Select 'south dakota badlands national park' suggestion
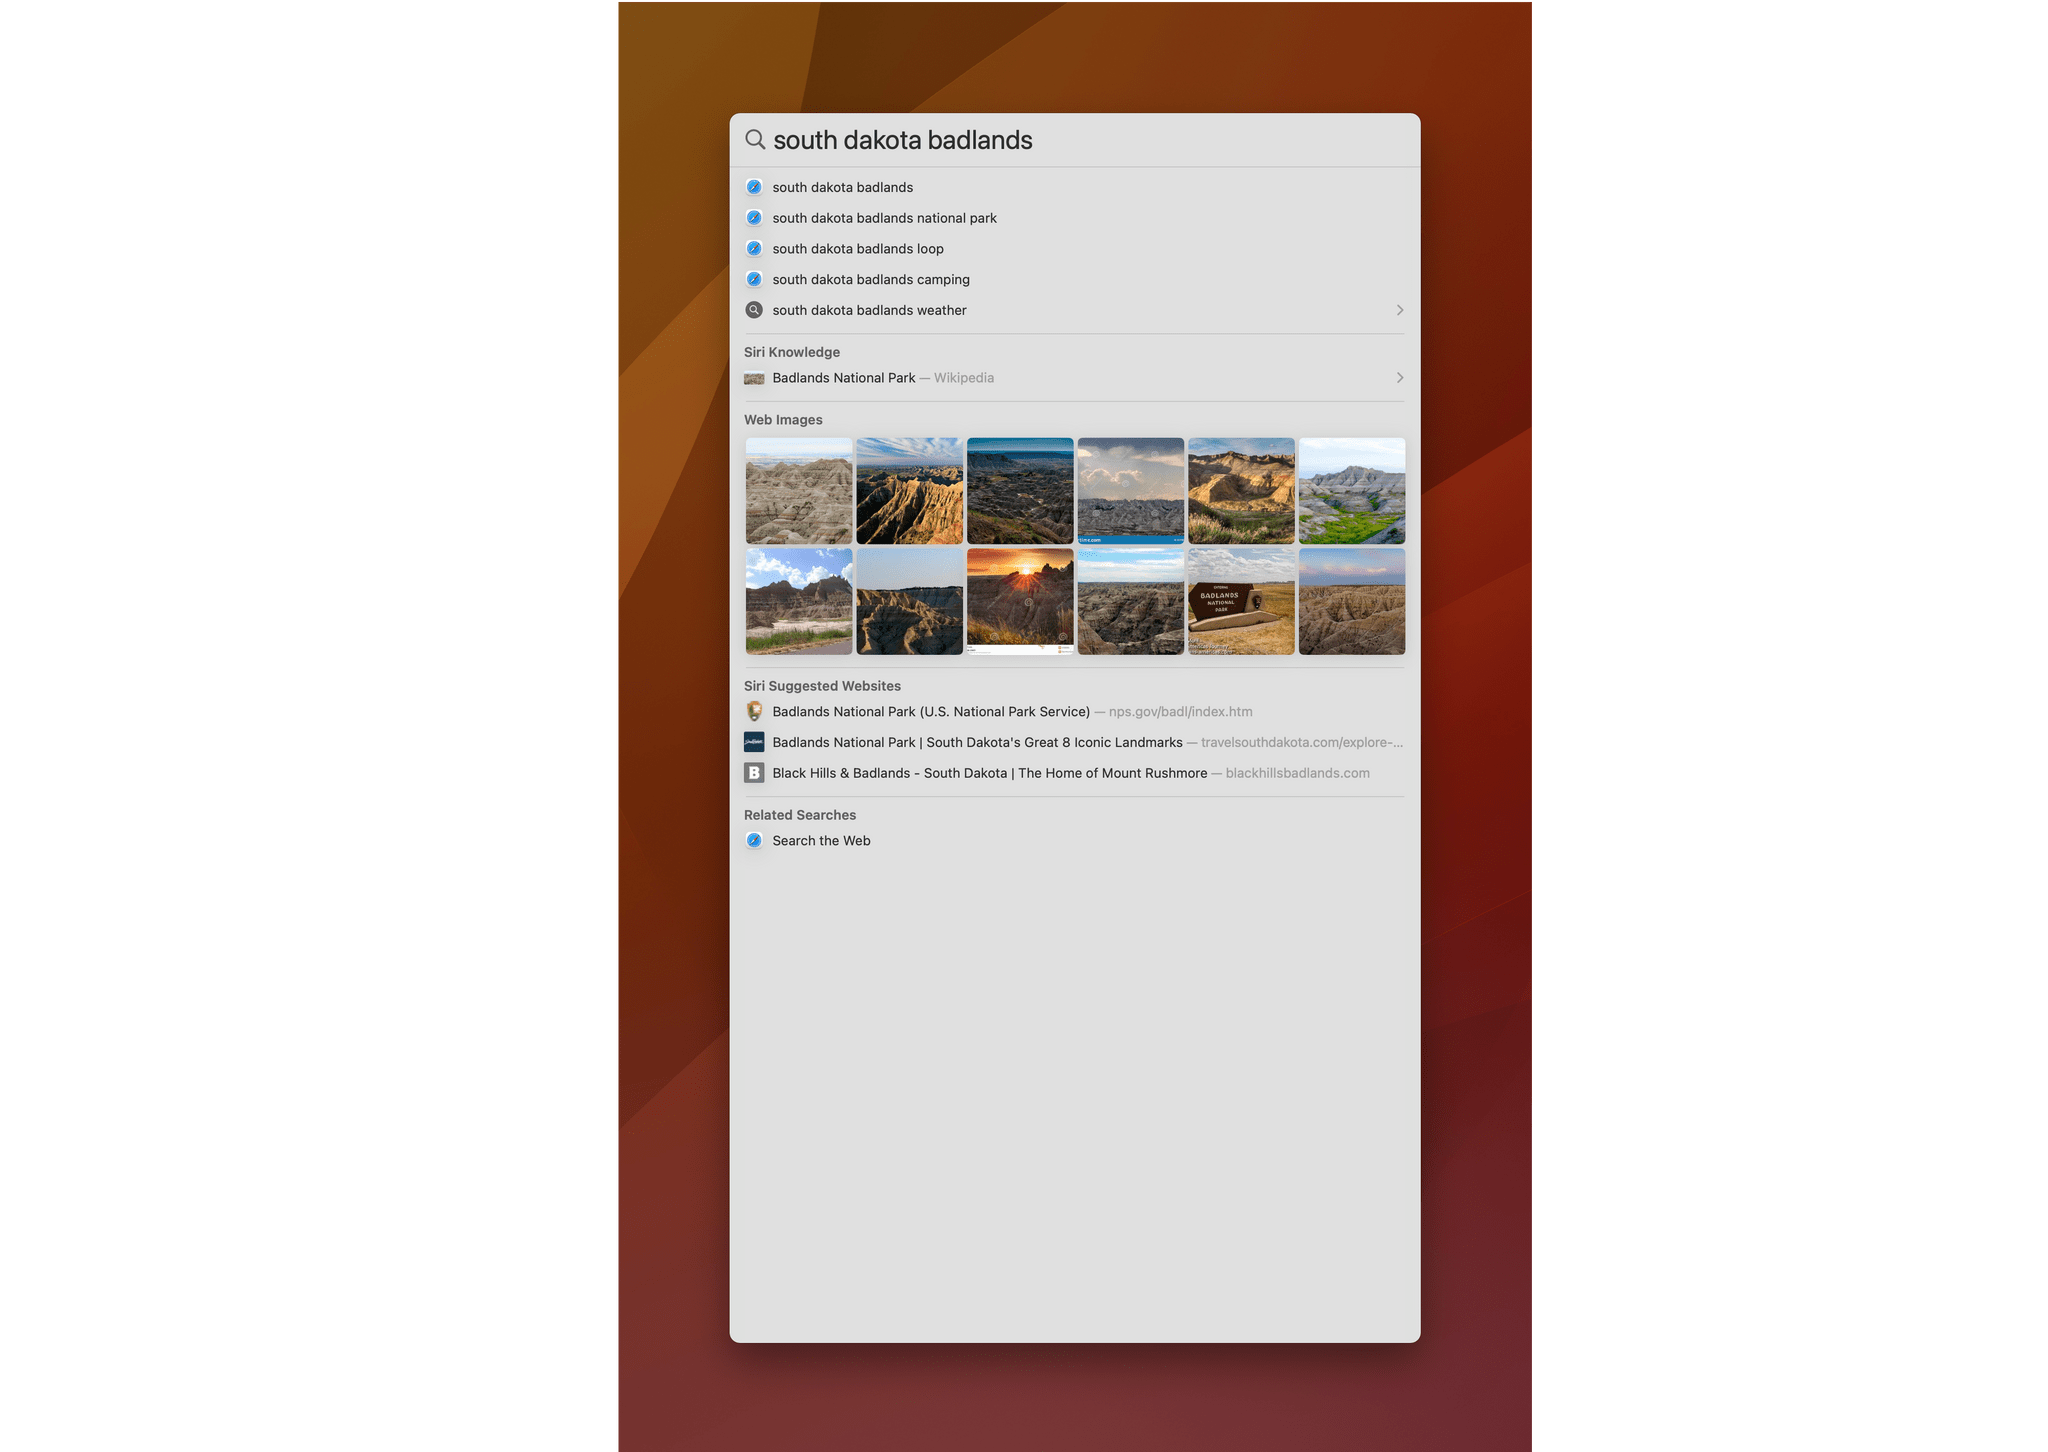The width and height of the screenshot is (2048, 1452). [884, 218]
